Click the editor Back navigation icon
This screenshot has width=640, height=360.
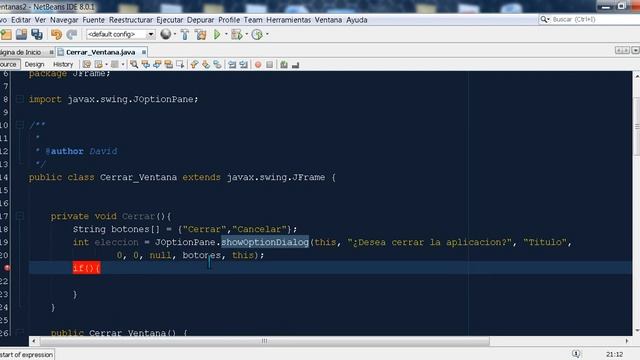pyautogui.click(x=98, y=64)
